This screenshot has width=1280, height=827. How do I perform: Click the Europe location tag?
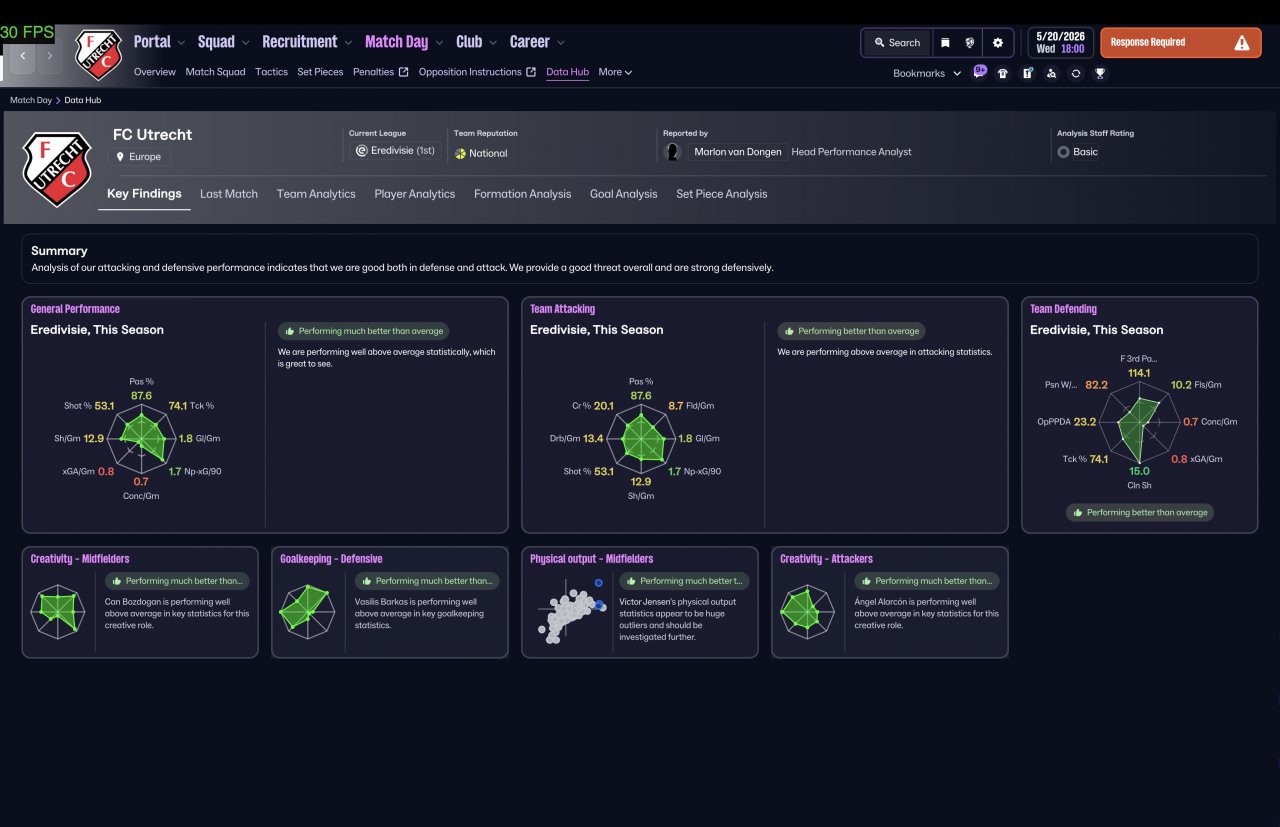click(x=139, y=157)
